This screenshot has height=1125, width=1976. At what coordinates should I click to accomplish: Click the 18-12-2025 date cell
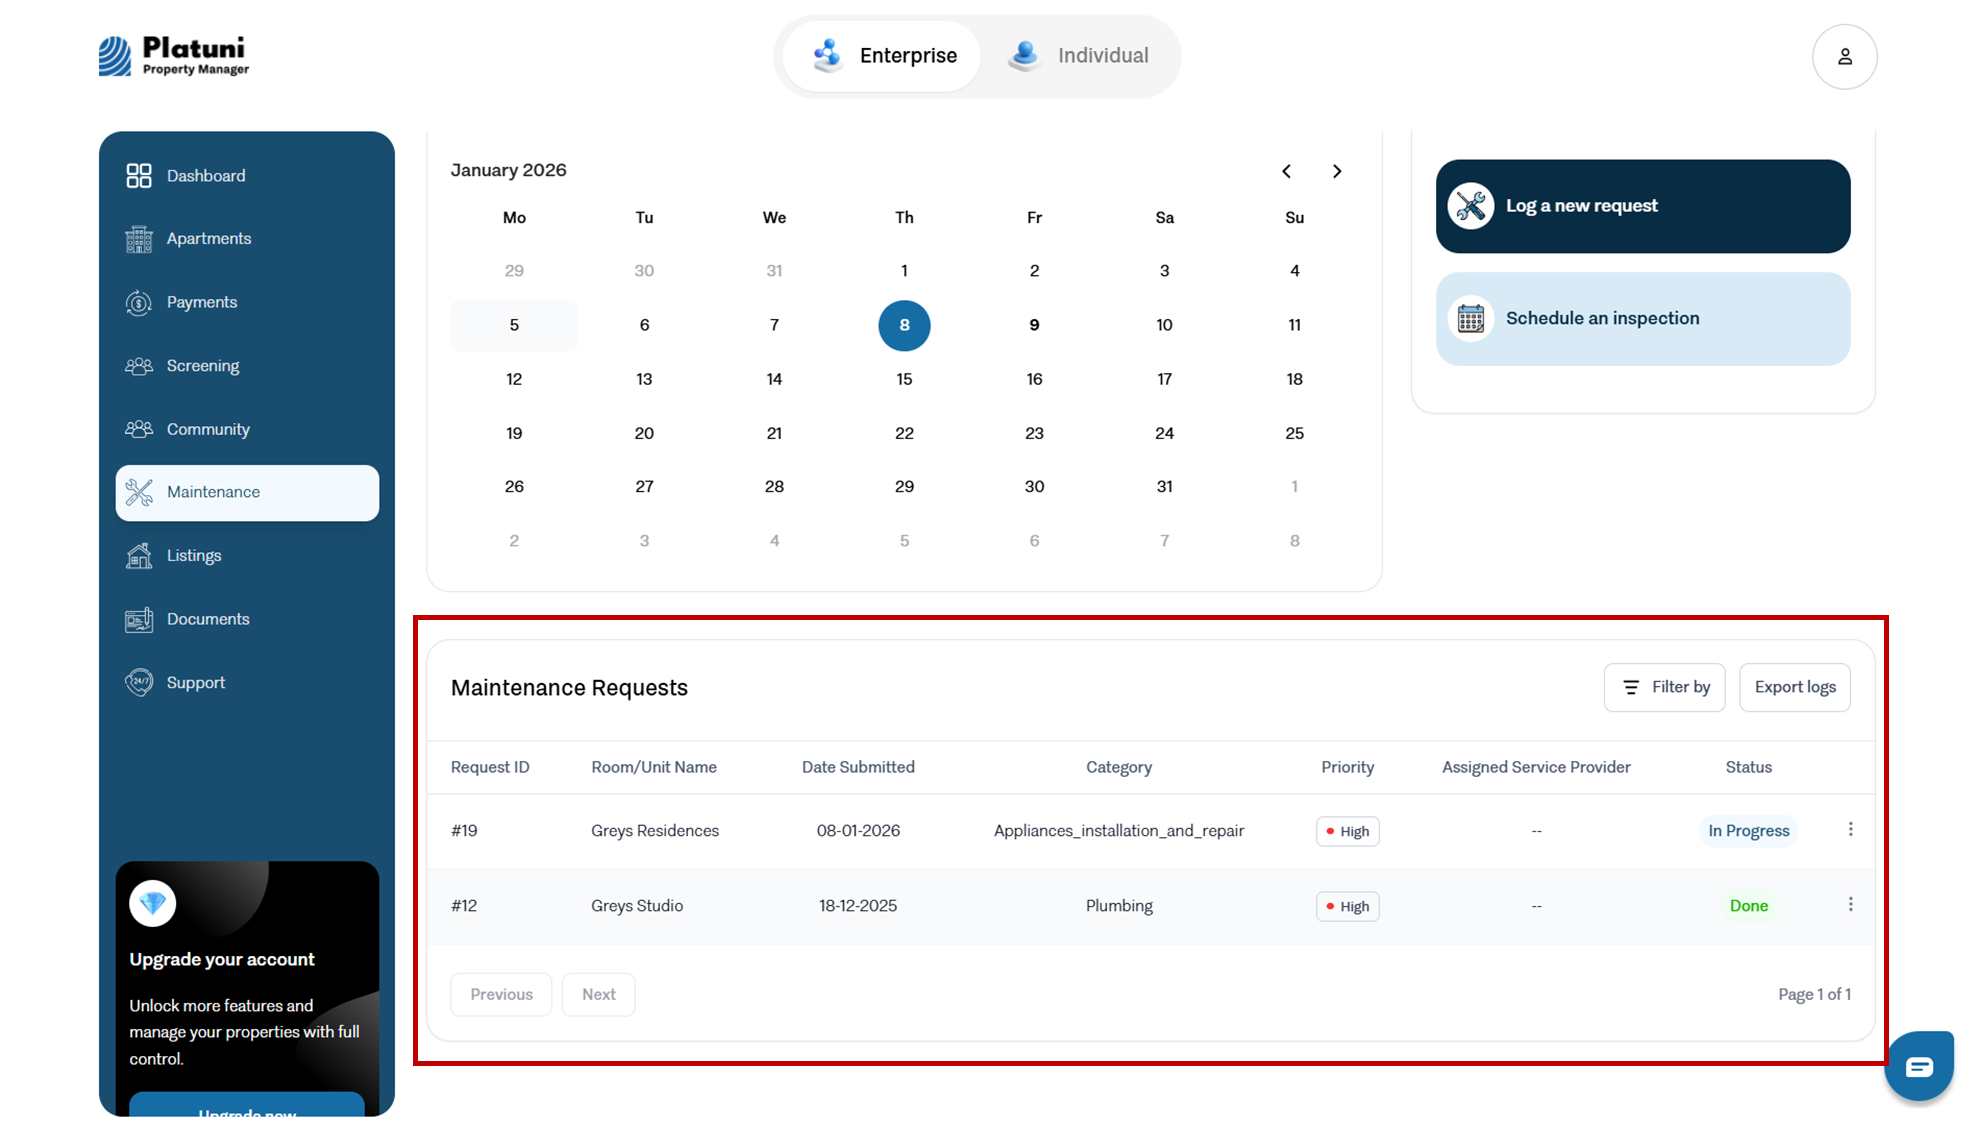tap(858, 906)
